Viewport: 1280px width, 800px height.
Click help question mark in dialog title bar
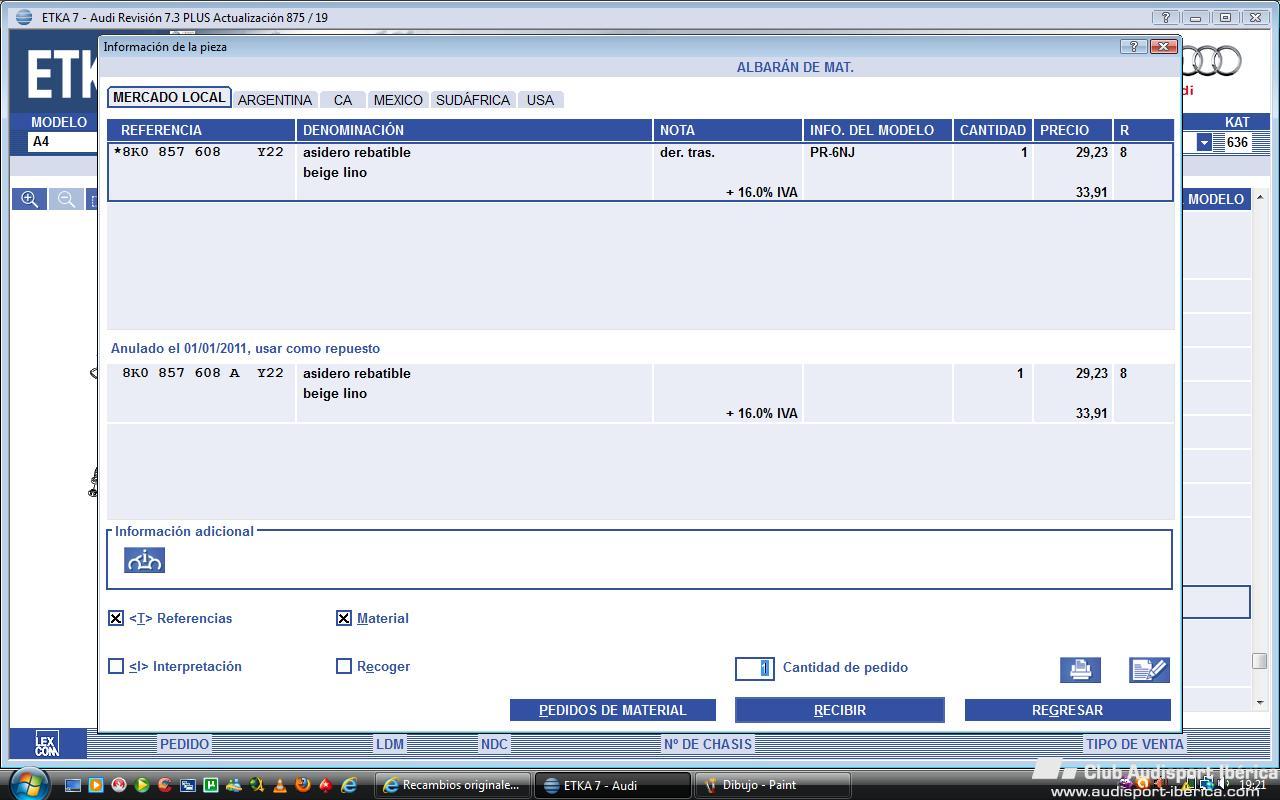1133,46
